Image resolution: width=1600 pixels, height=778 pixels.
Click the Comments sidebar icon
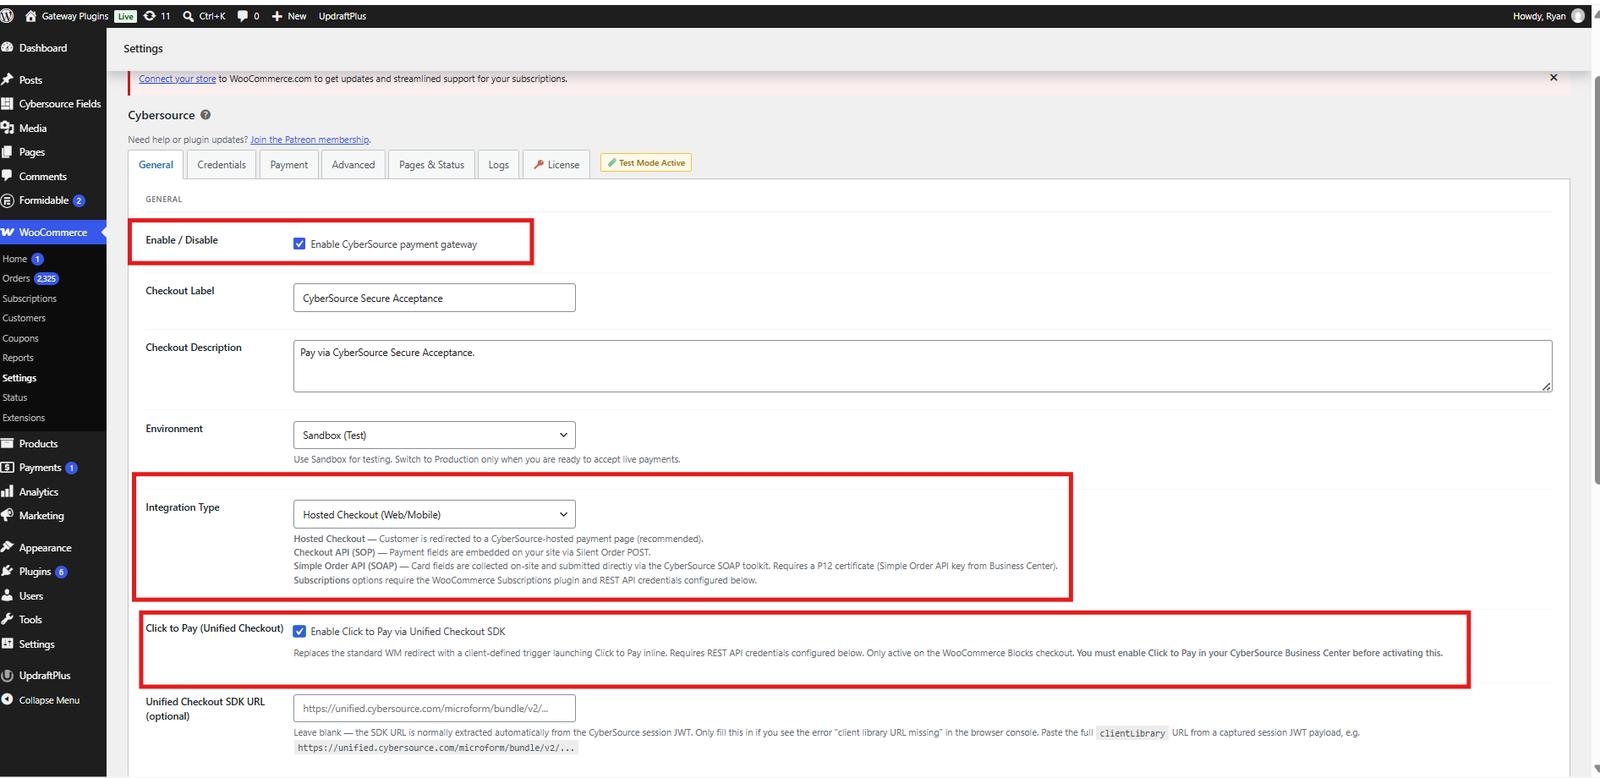click(x=7, y=176)
